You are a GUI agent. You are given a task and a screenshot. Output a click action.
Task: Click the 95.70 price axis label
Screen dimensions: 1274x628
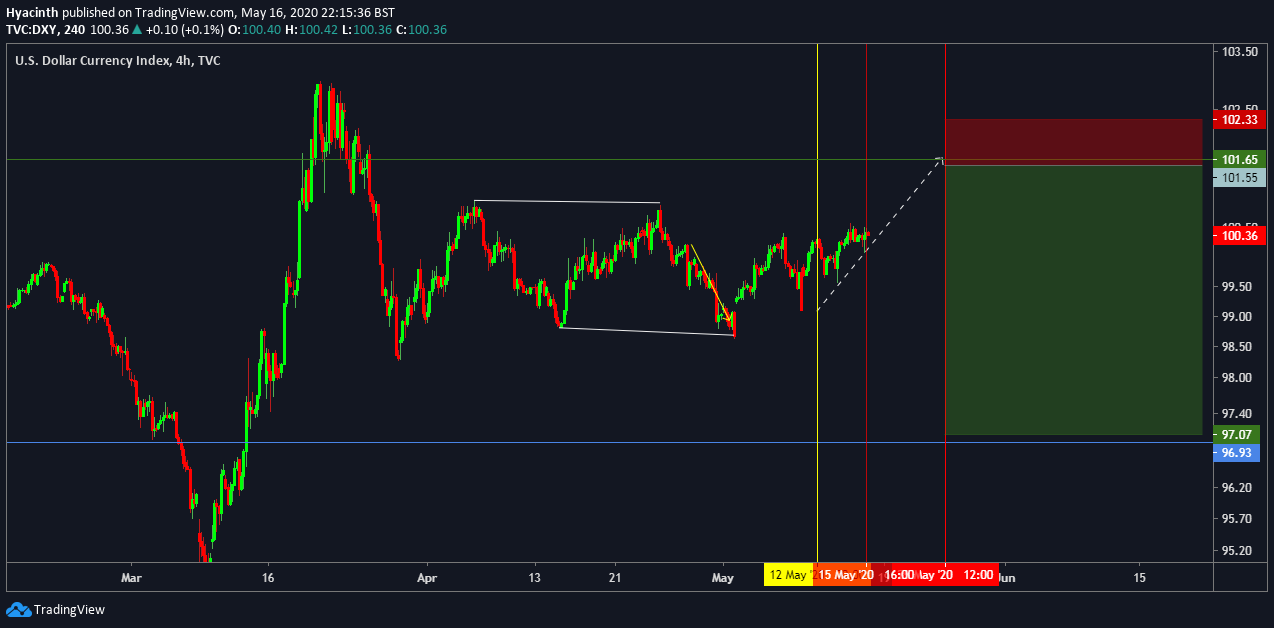click(1239, 519)
